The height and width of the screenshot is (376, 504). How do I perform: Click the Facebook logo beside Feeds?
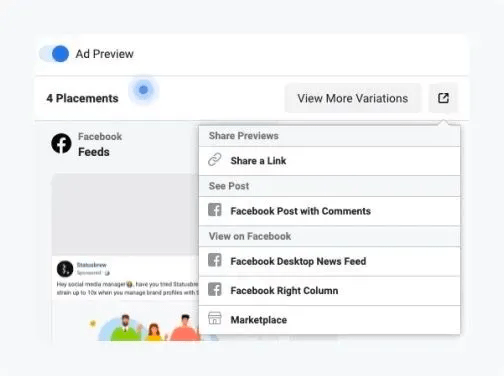[x=61, y=143]
